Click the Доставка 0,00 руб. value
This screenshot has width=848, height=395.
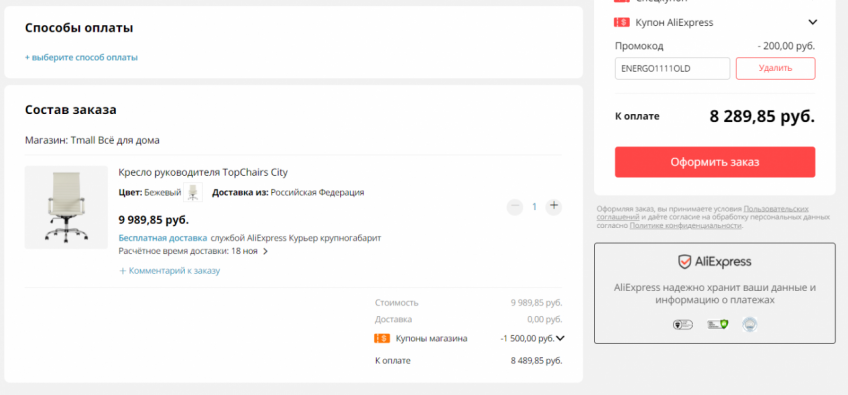545,319
